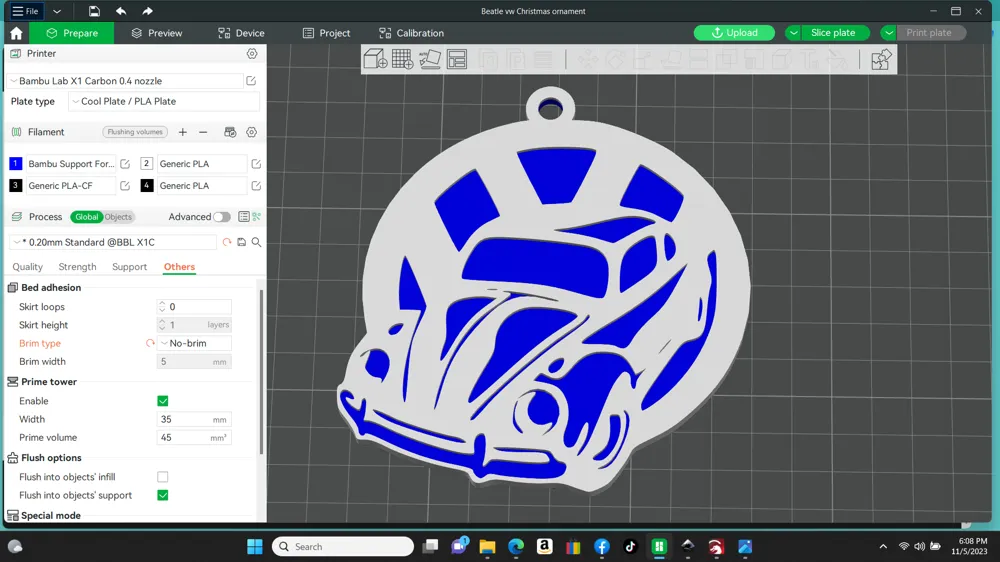This screenshot has height=562, width=1000.
Task: Undo the last action
Action: pyautogui.click(x=121, y=11)
